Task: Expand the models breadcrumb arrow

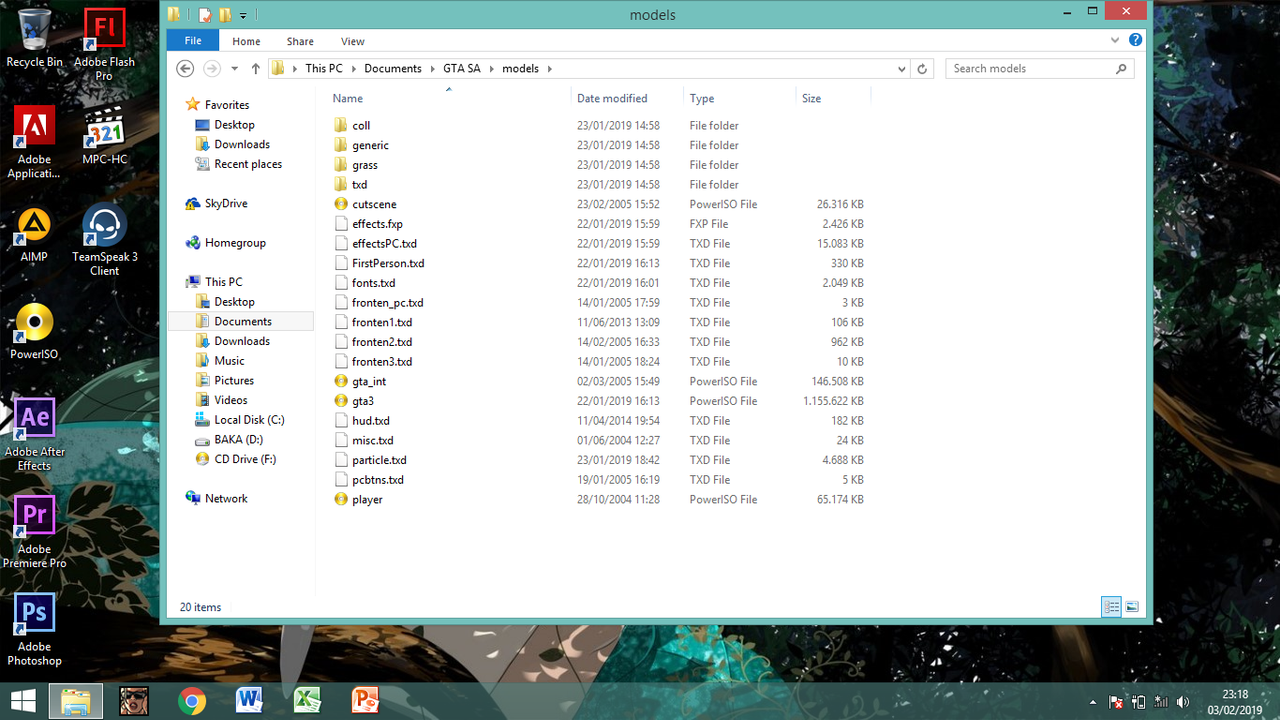Action: pos(549,69)
